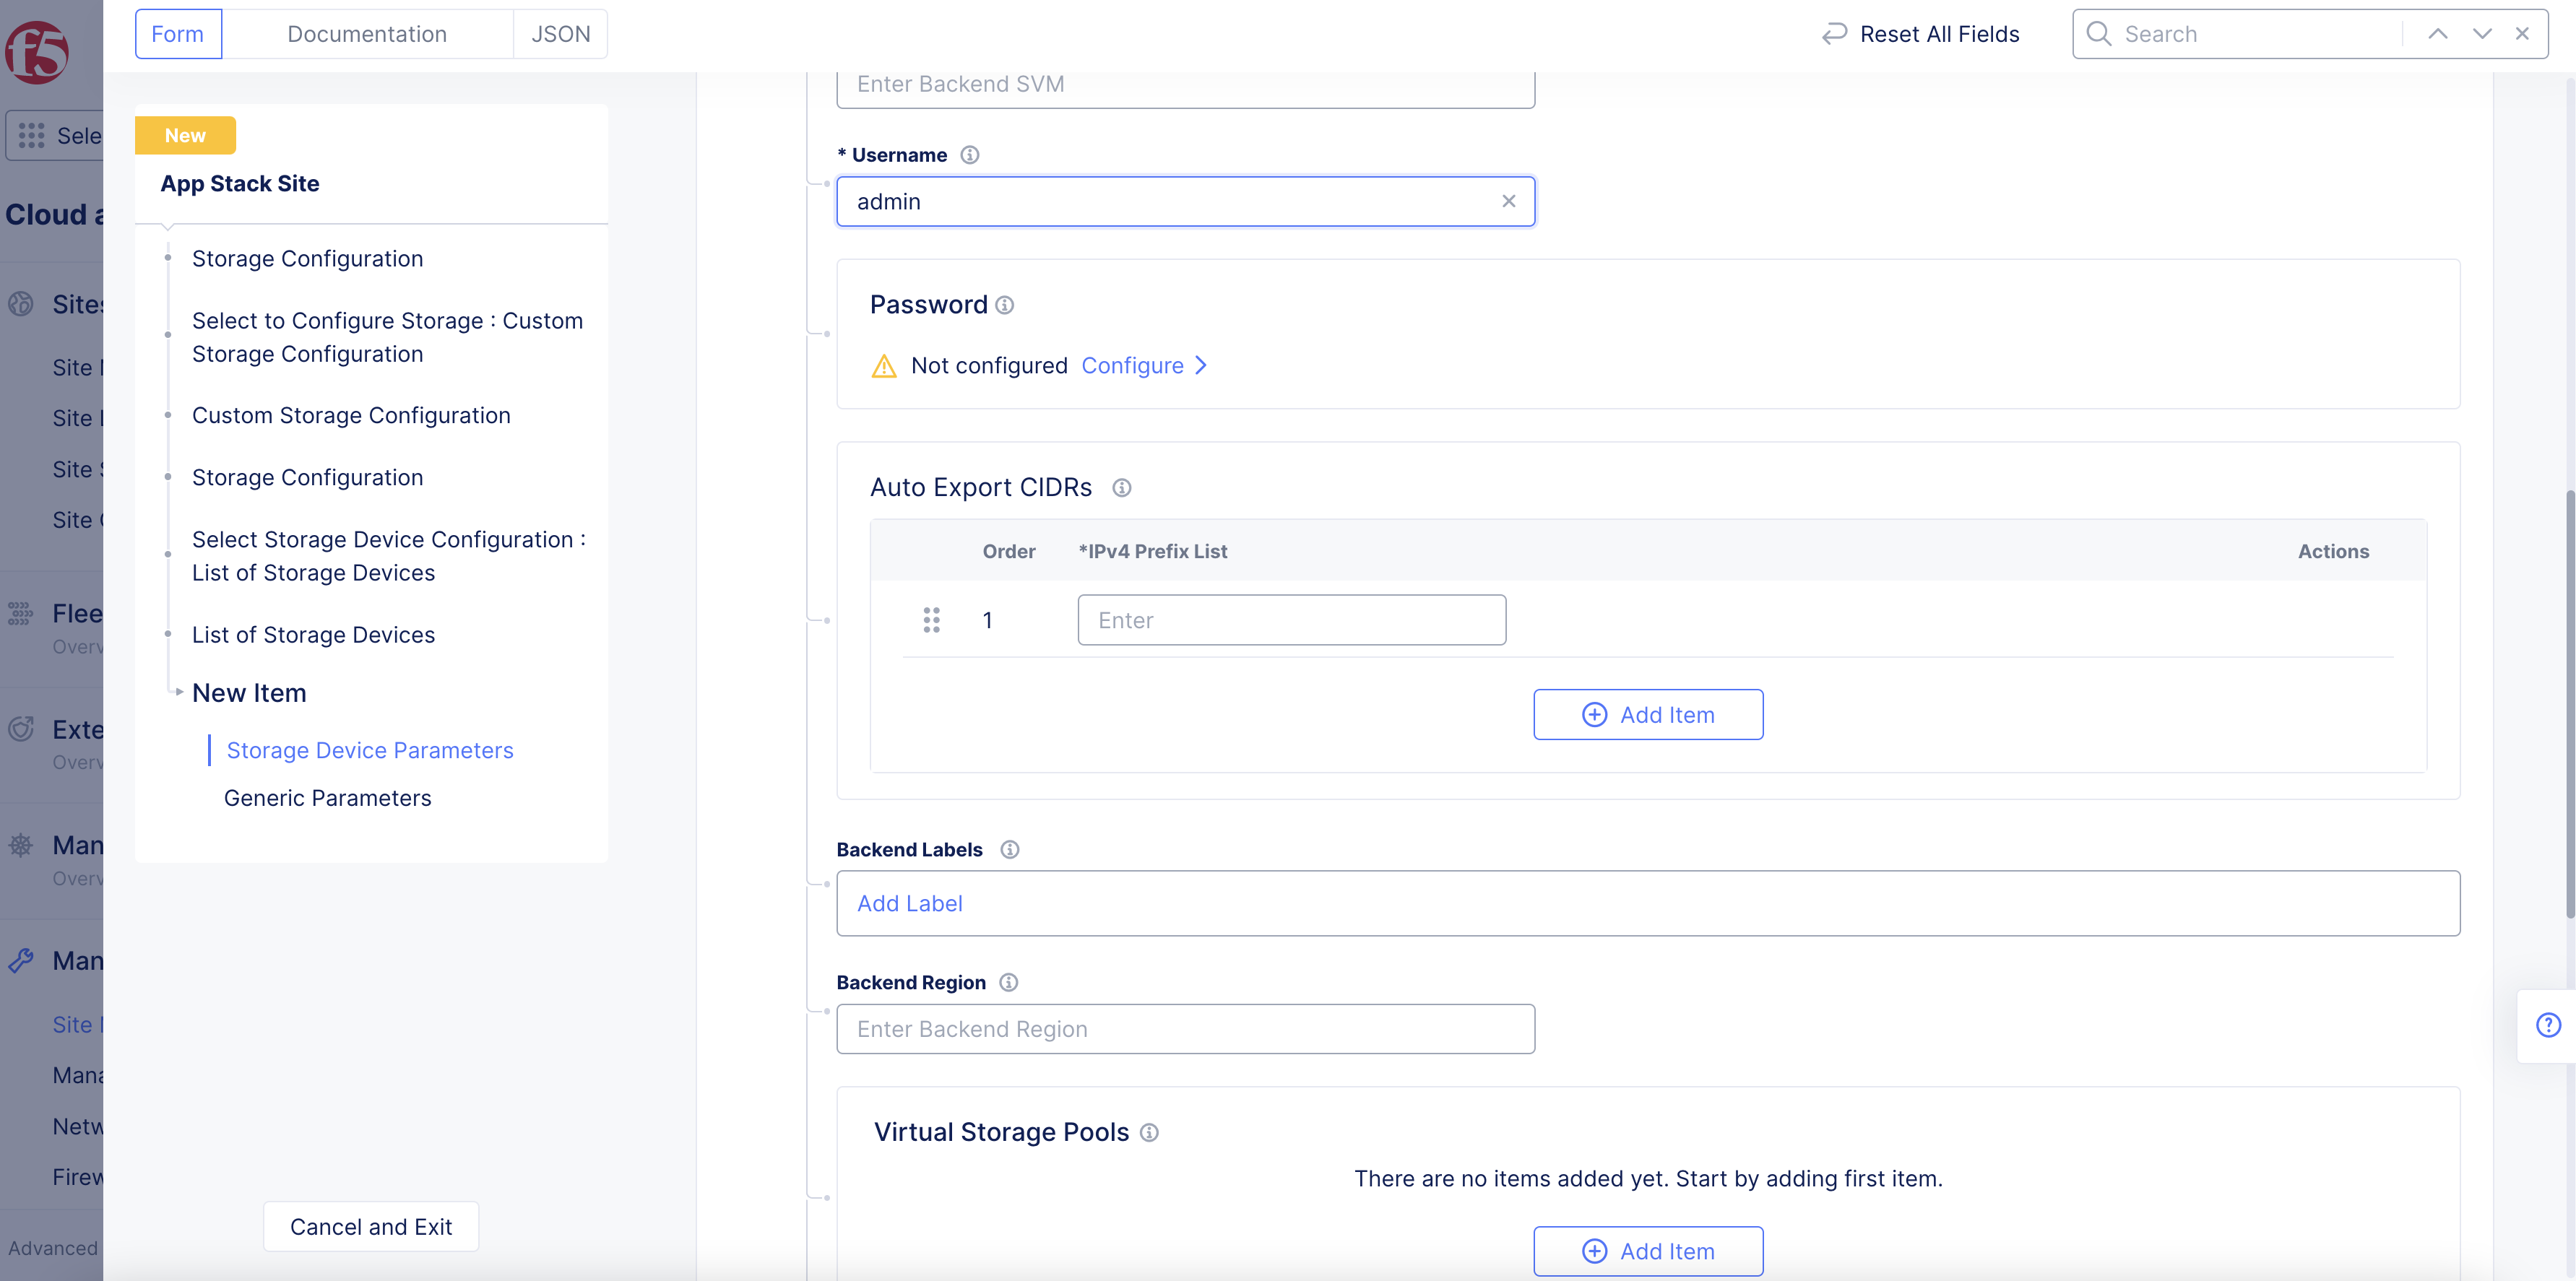Click the Auto Export CIDRs info icon

1122,488
